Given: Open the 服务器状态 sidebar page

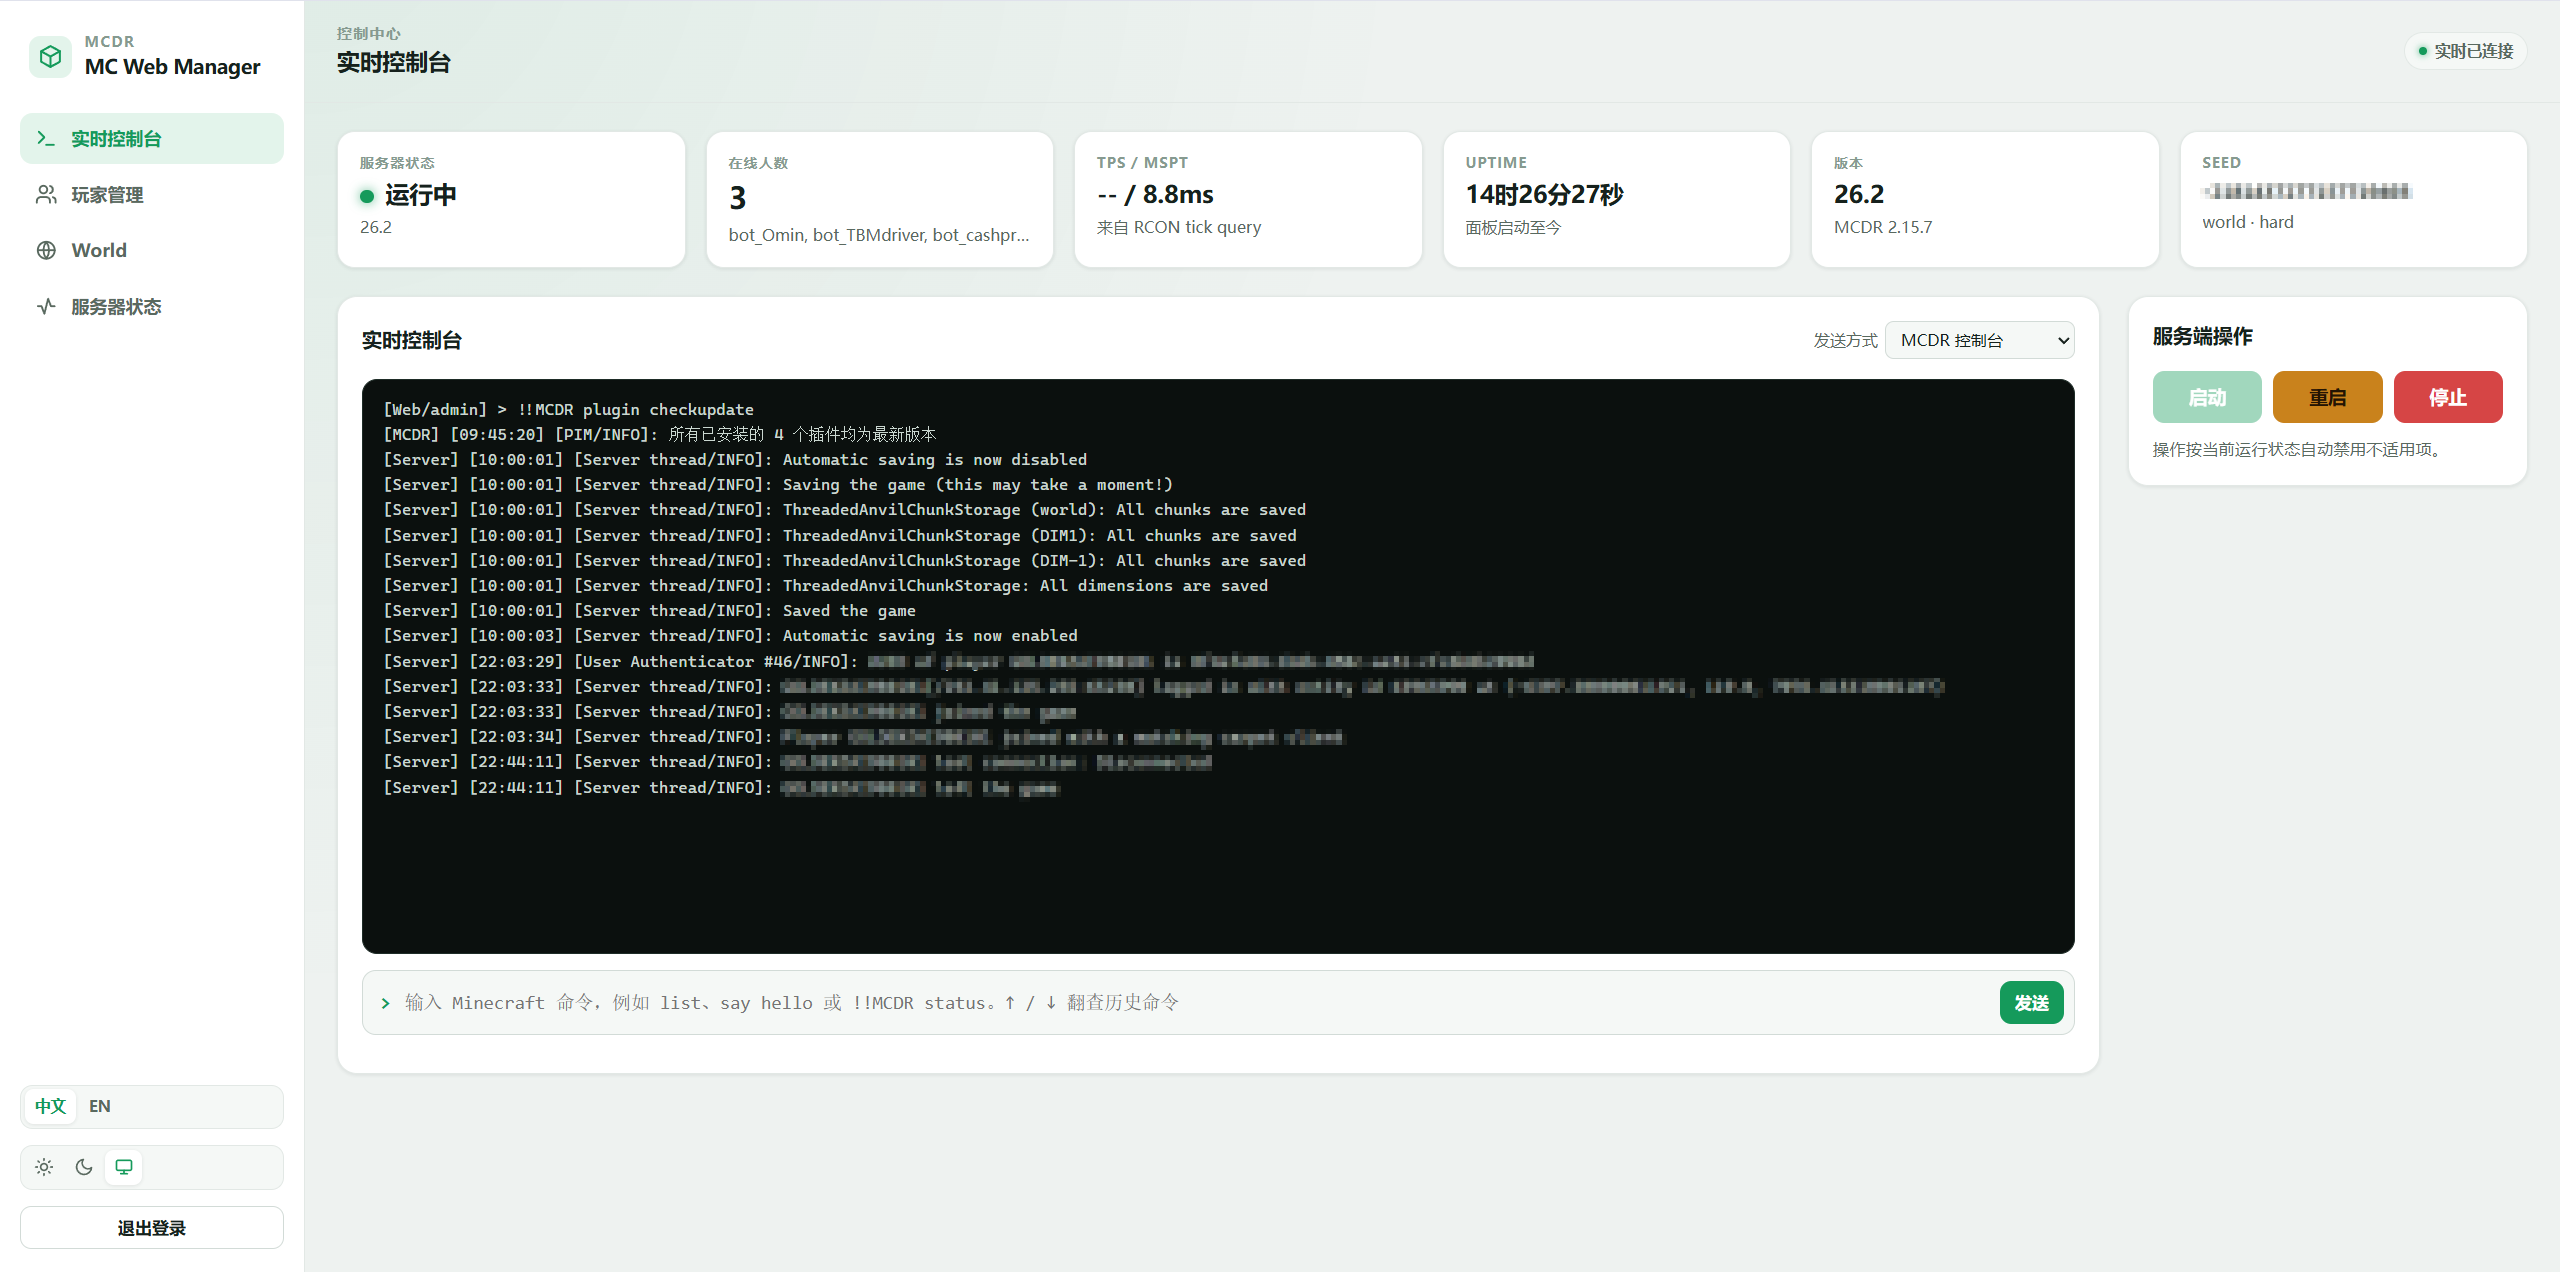Looking at the screenshot, I should click(x=152, y=306).
